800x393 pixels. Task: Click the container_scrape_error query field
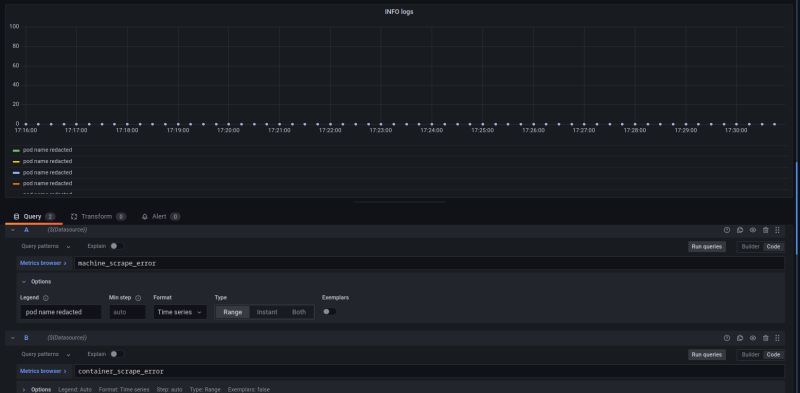(429, 371)
